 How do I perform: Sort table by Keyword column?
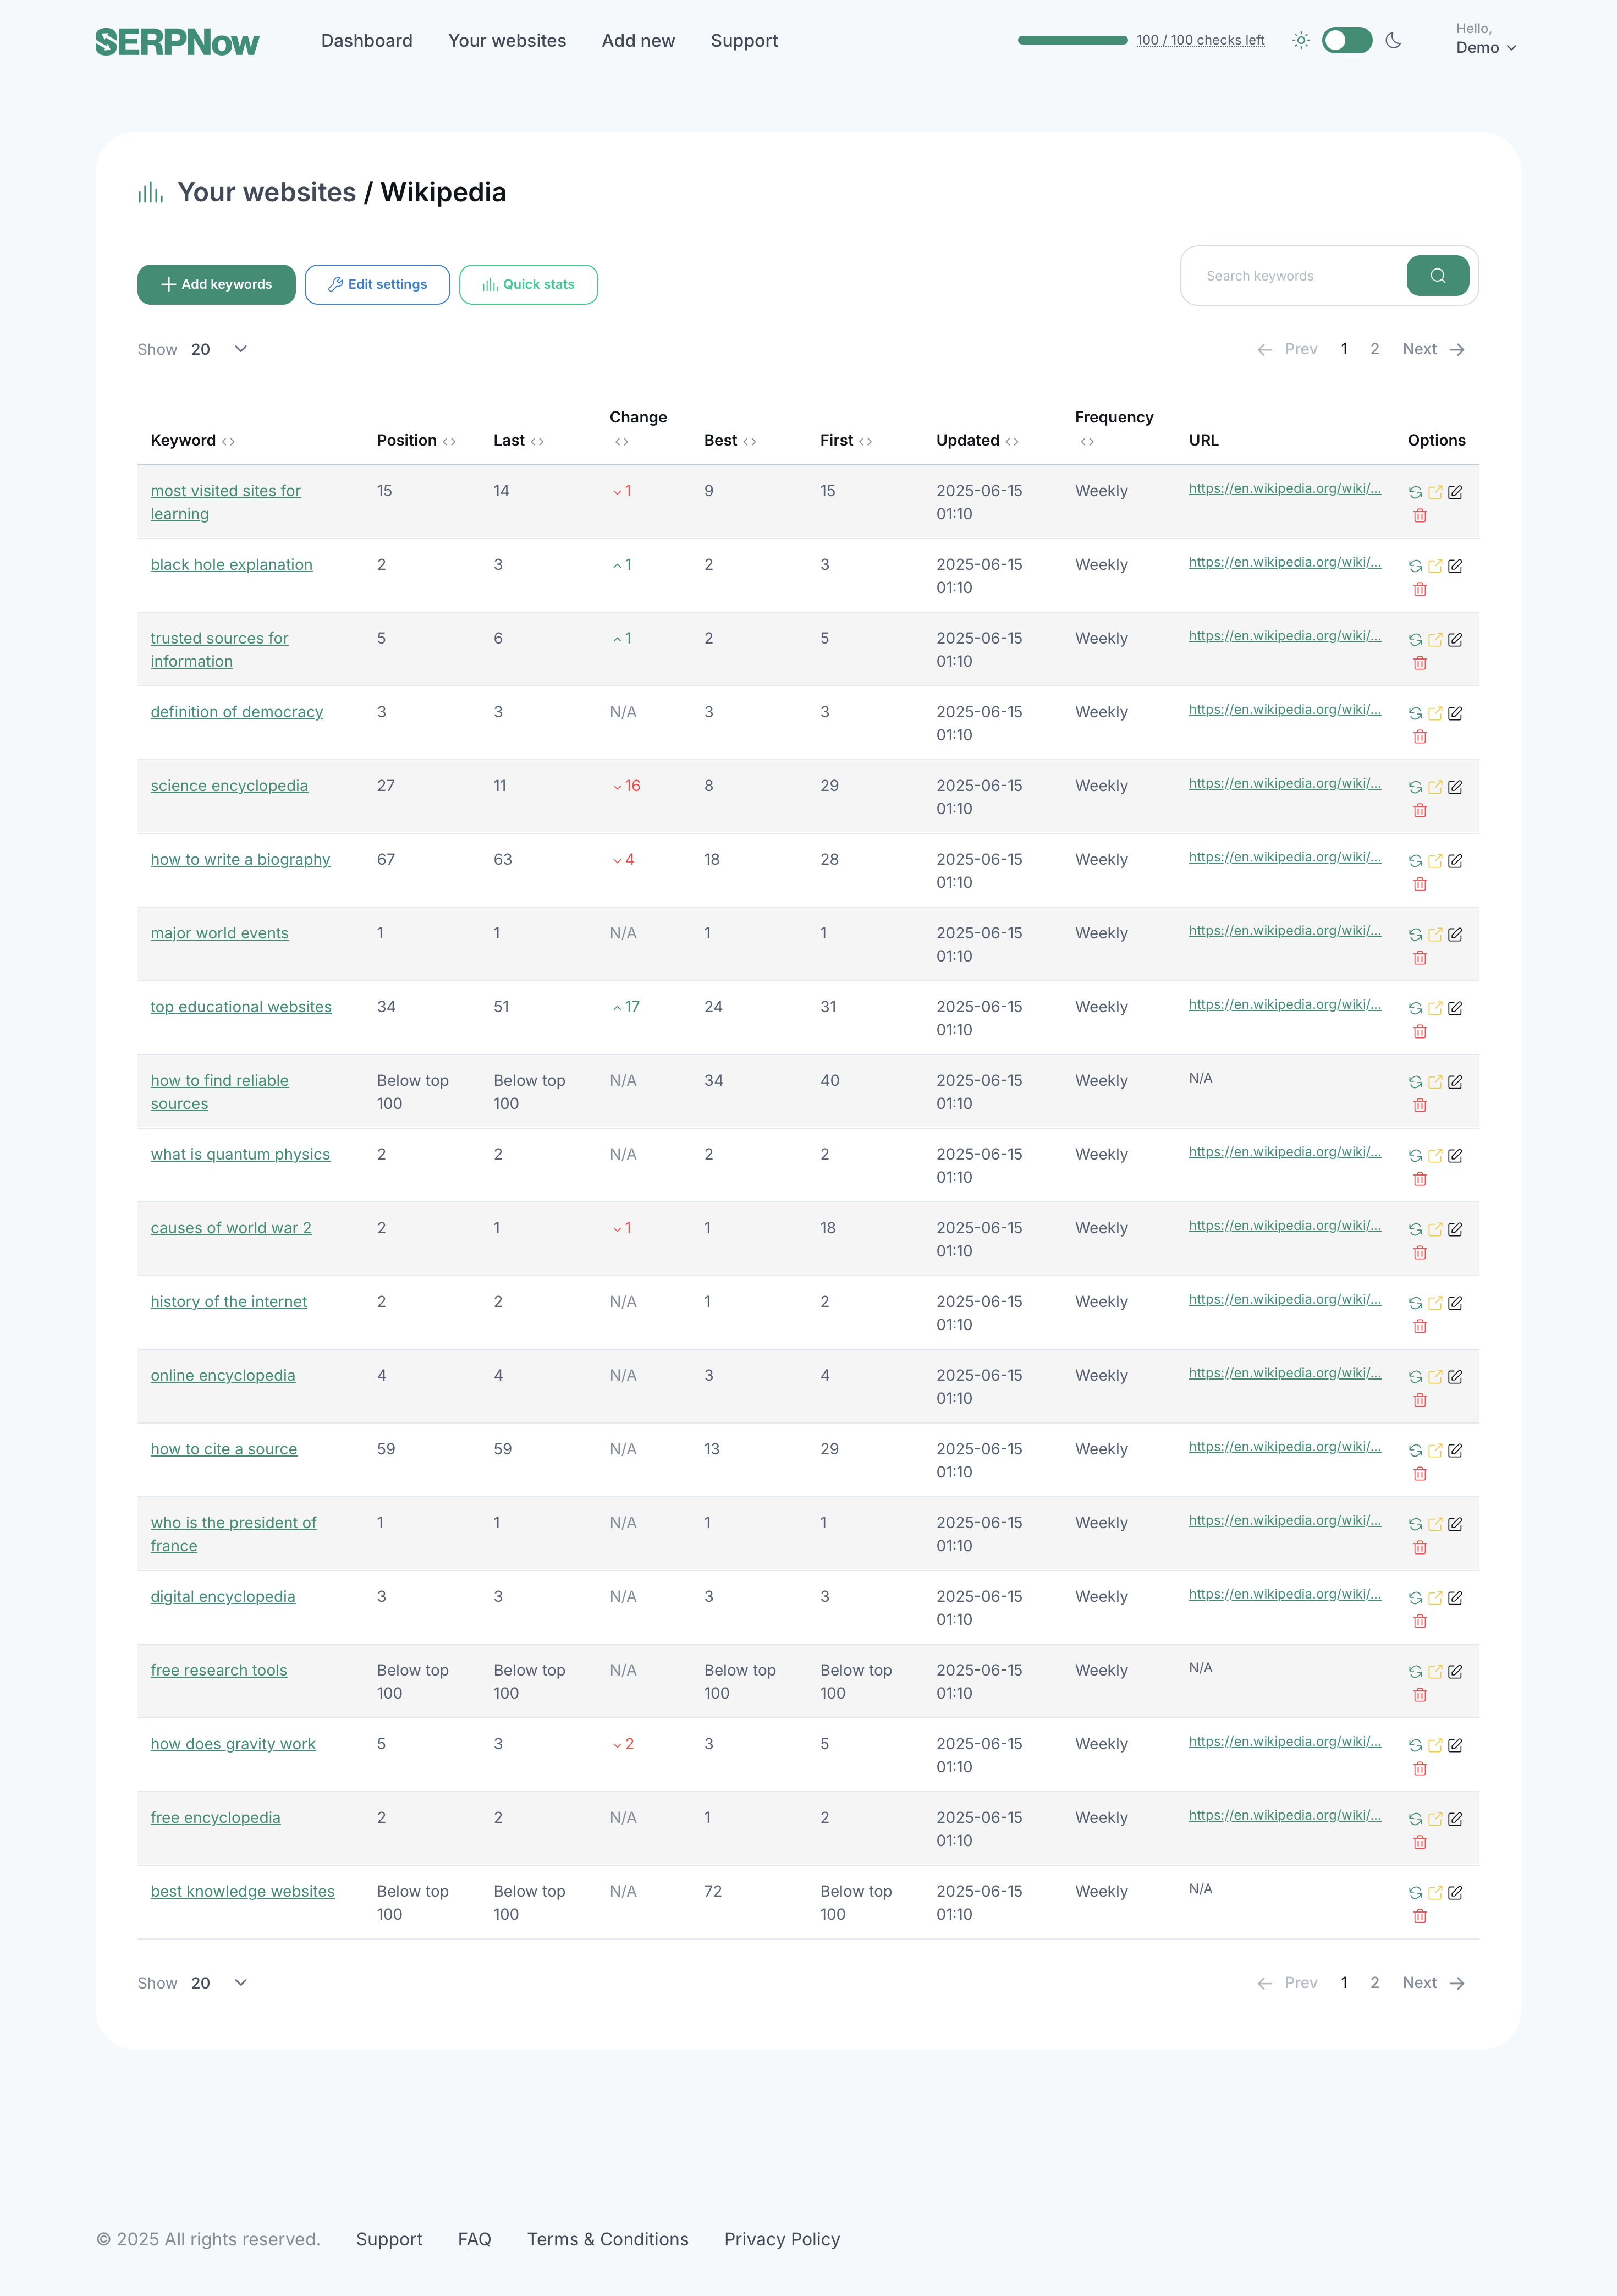click(x=228, y=441)
